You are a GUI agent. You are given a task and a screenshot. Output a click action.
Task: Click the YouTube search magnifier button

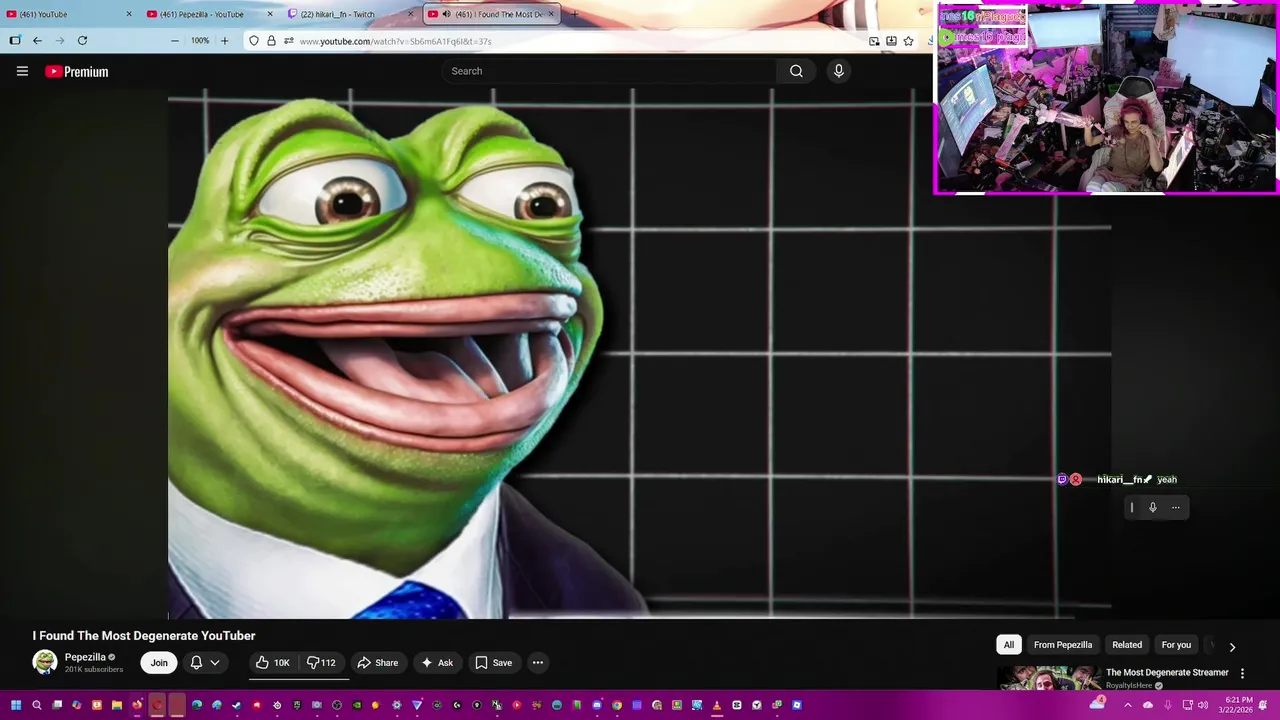[x=796, y=71]
